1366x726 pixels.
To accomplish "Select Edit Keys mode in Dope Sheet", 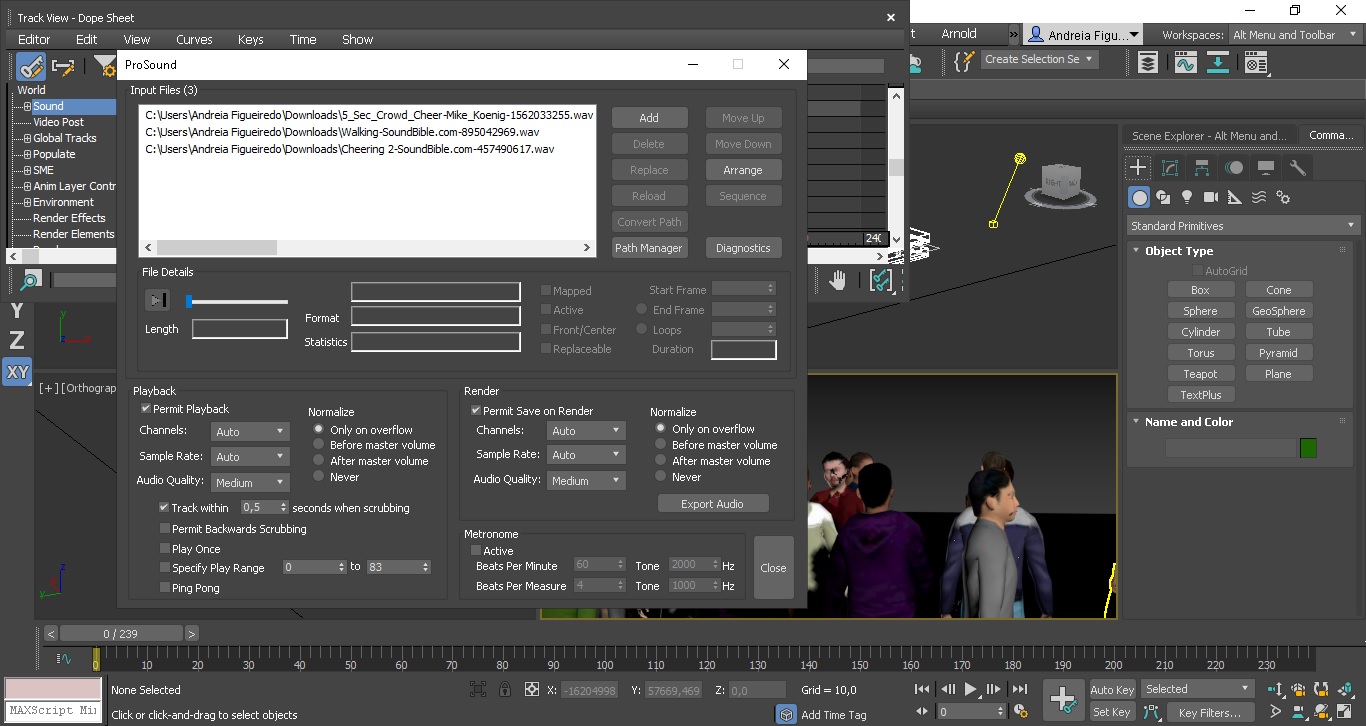I will pyautogui.click(x=32, y=67).
